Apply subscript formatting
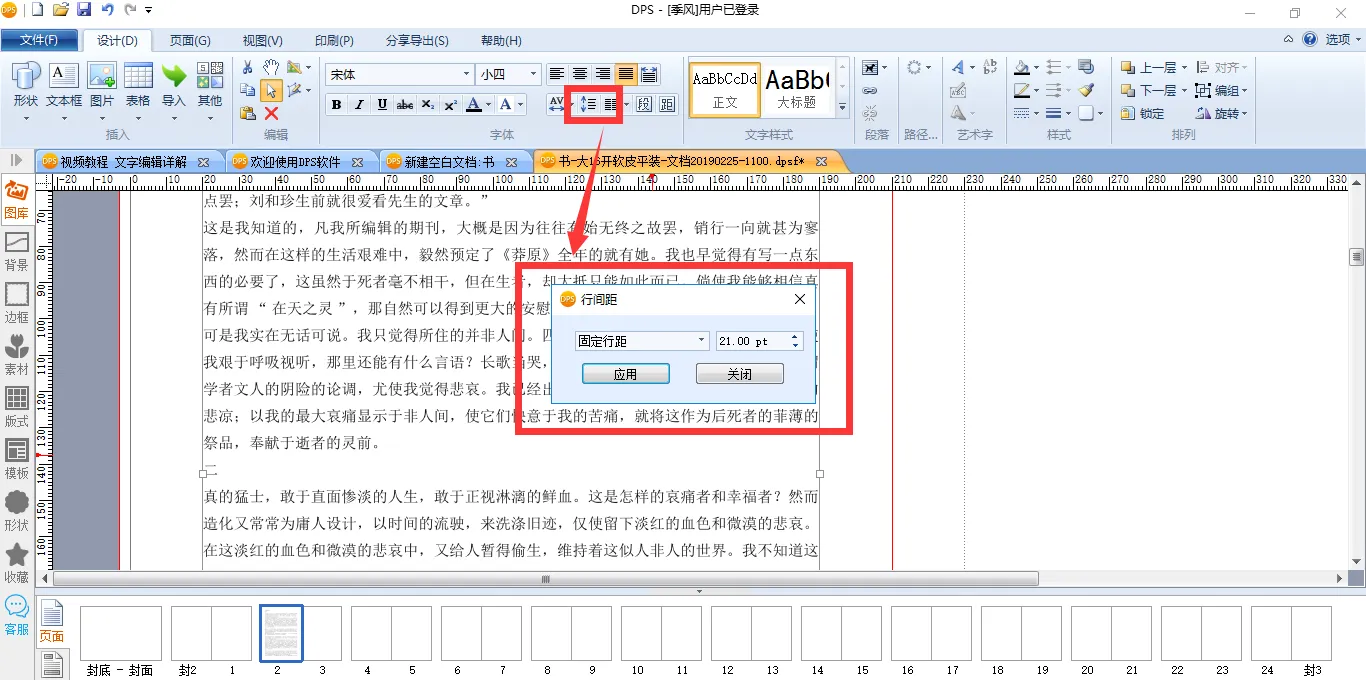 428,105
